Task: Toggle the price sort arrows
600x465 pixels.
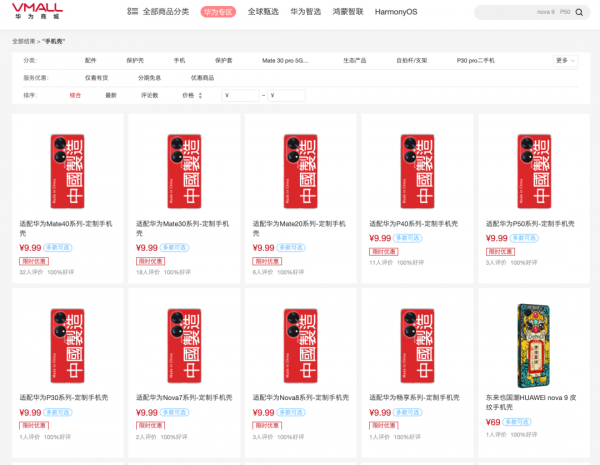Action: (x=200, y=95)
